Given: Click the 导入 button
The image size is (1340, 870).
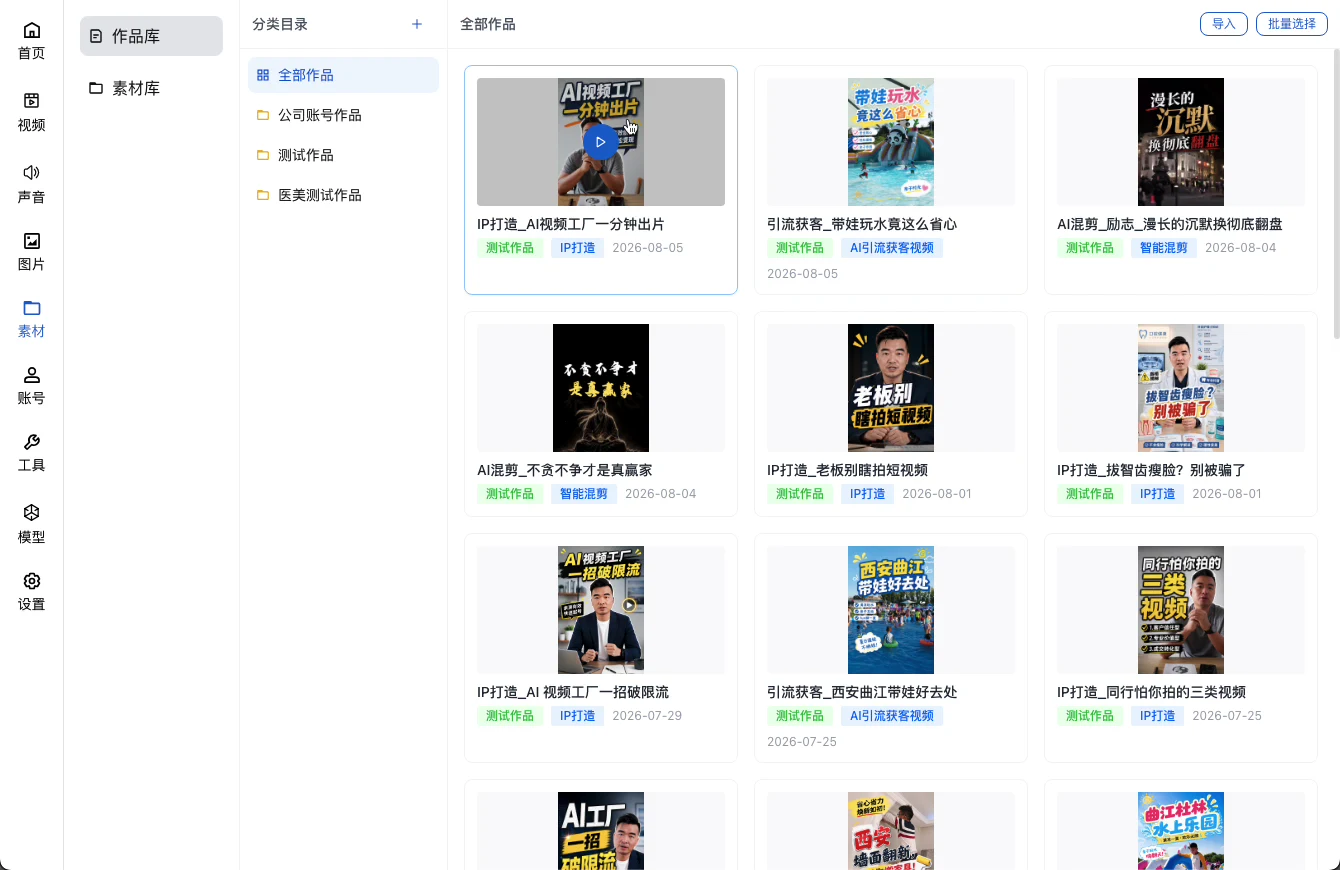Looking at the screenshot, I should coord(1224,24).
